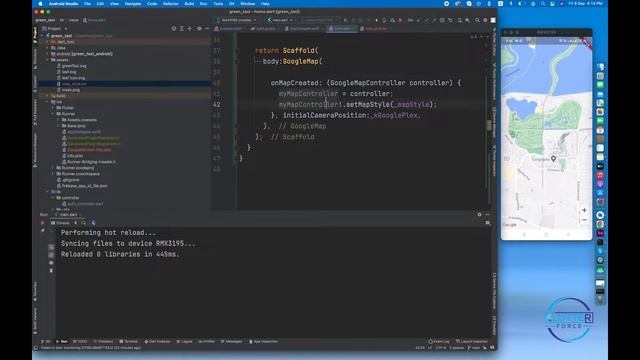Image resolution: width=640 pixels, height=360 pixels.
Task: Open the App Inspection tool window
Action: click(263, 342)
